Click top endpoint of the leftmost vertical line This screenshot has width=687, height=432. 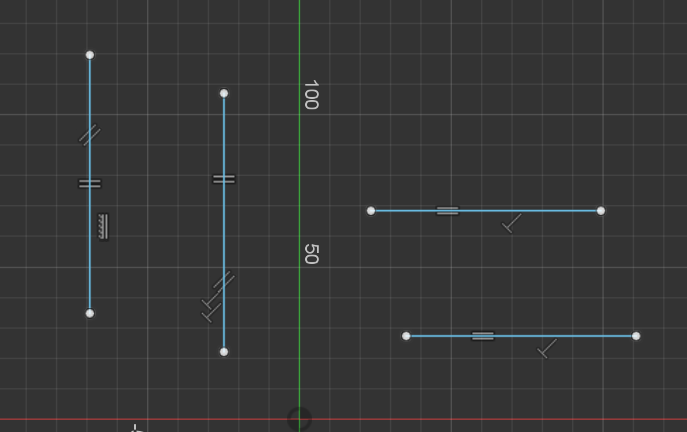90,55
